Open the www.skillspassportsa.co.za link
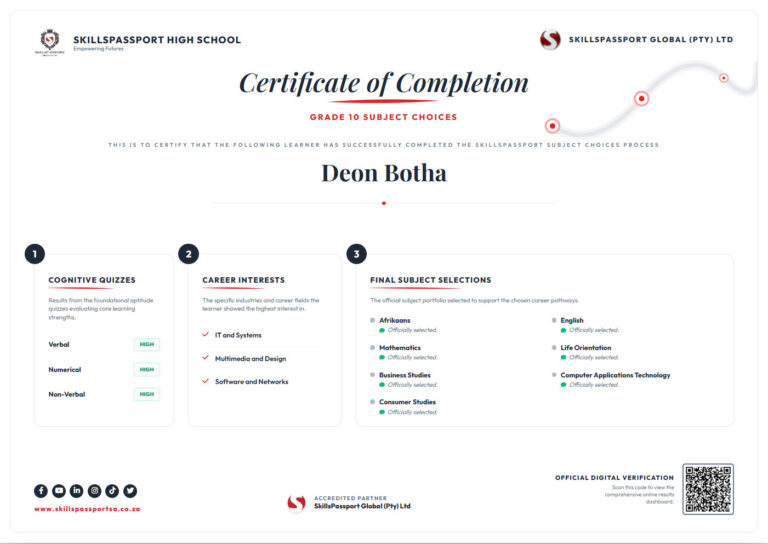 (x=87, y=509)
